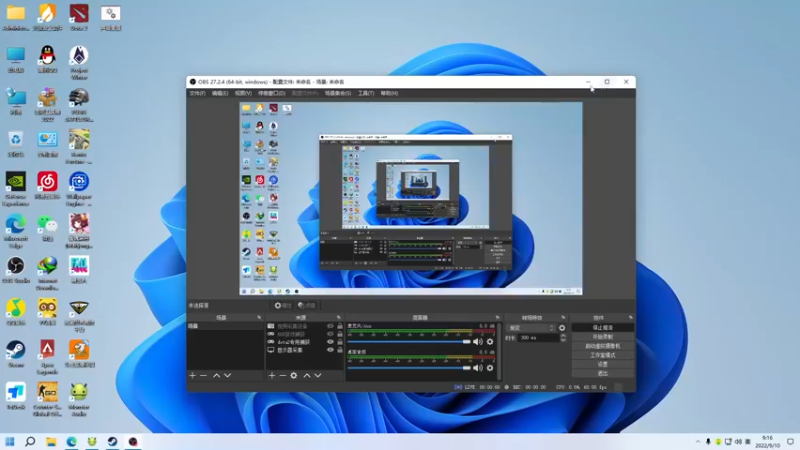Lock the dota2 capture source
Image resolution: width=800 pixels, height=450 pixels.
pyautogui.click(x=340, y=342)
